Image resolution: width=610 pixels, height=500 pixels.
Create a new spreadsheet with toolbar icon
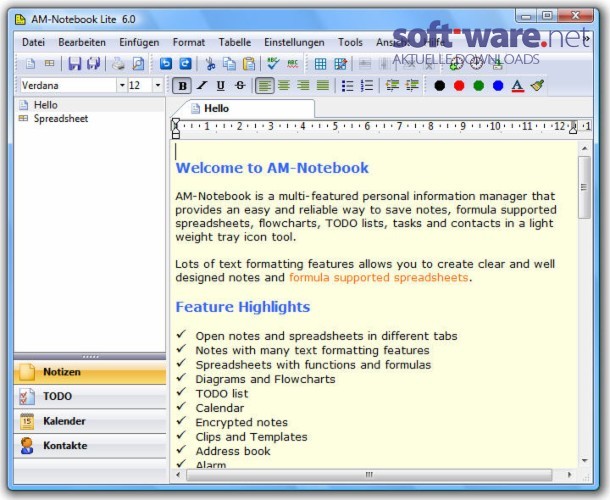(x=49, y=63)
